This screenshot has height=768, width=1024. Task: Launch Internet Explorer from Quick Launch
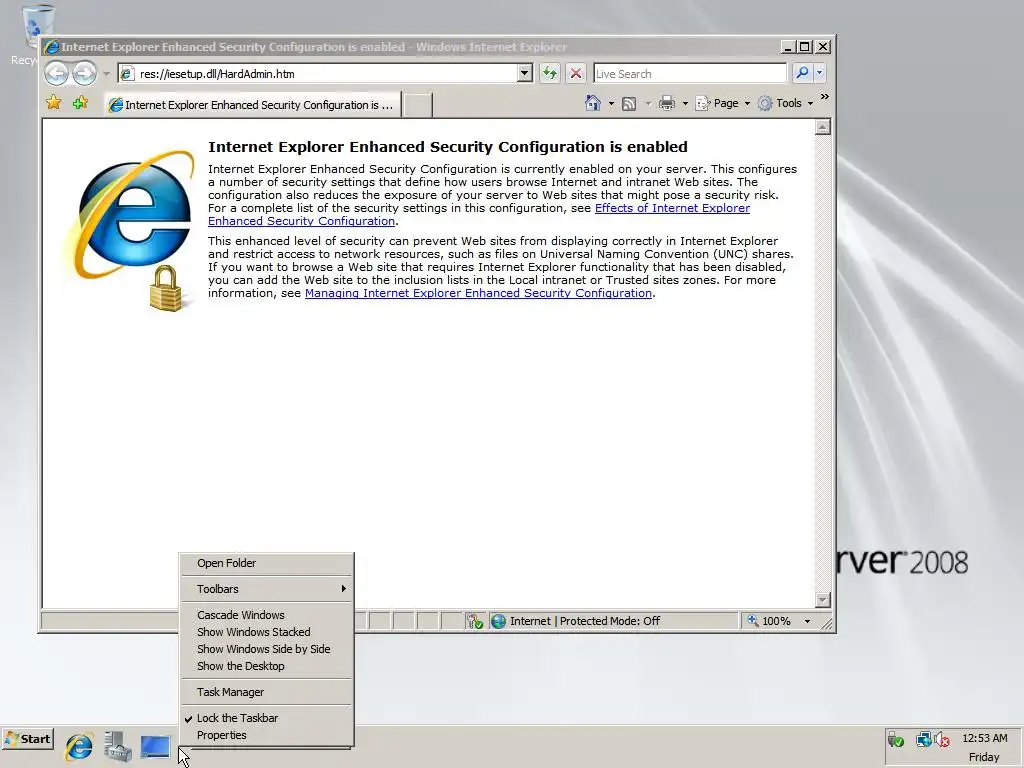(79, 746)
